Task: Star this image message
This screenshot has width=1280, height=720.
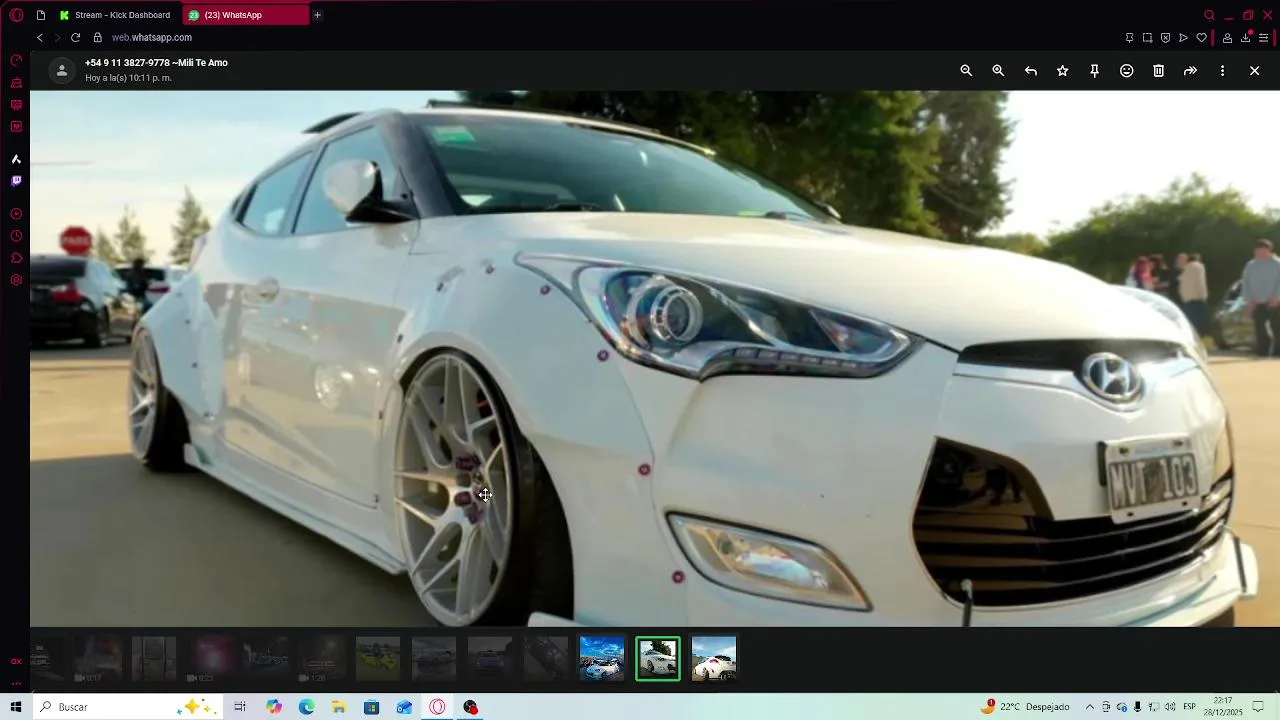Action: click(1062, 71)
